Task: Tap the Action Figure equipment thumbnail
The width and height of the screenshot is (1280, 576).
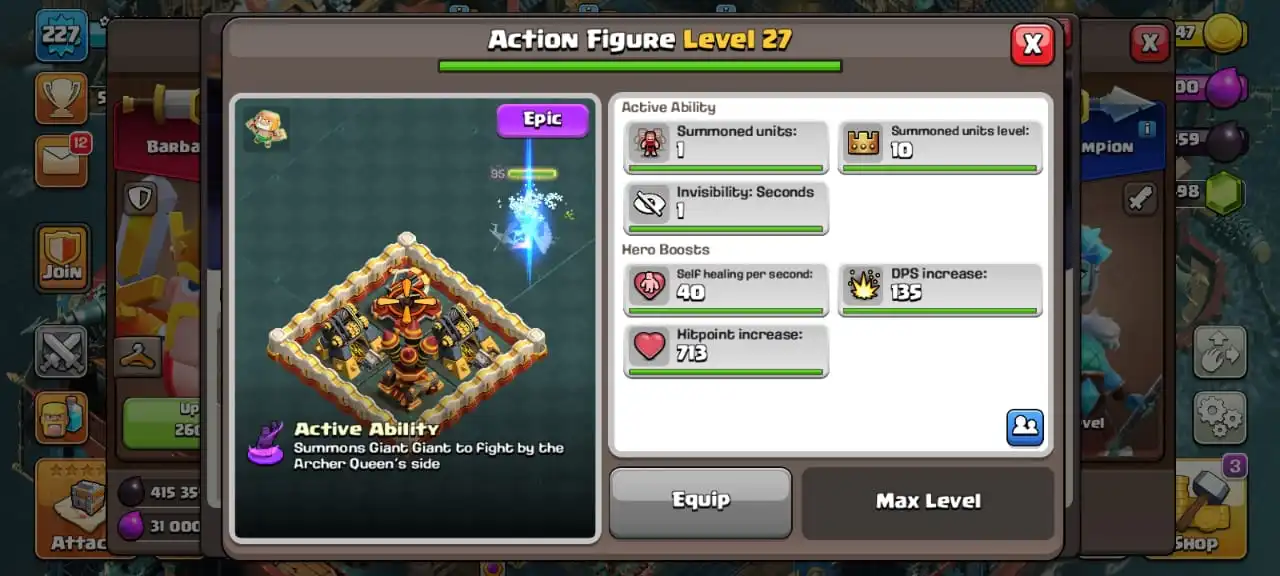Action: tap(266, 129)
